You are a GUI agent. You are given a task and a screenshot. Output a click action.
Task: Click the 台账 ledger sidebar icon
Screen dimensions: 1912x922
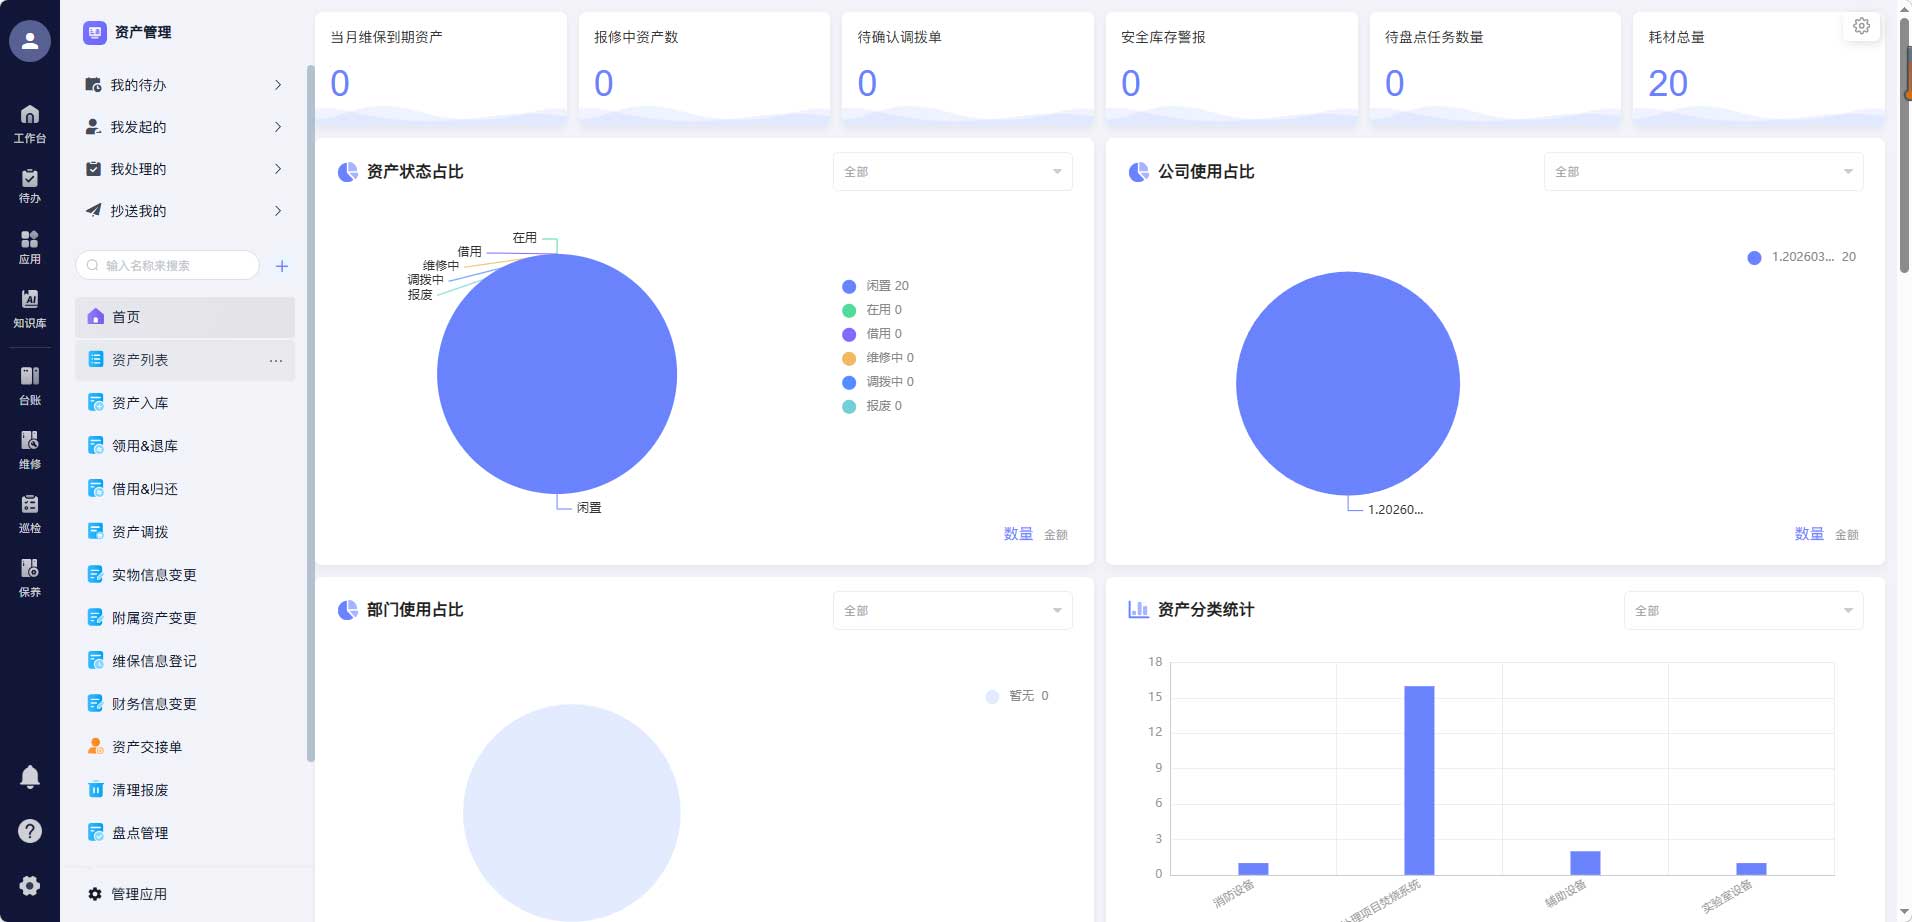click(x=30, y=385)
